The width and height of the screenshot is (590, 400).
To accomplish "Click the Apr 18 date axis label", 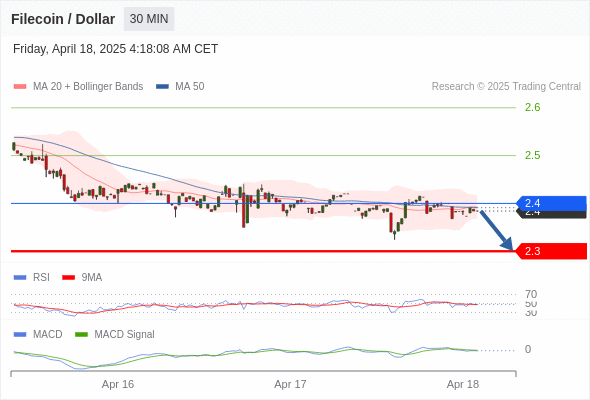I will tap(463, 384).
